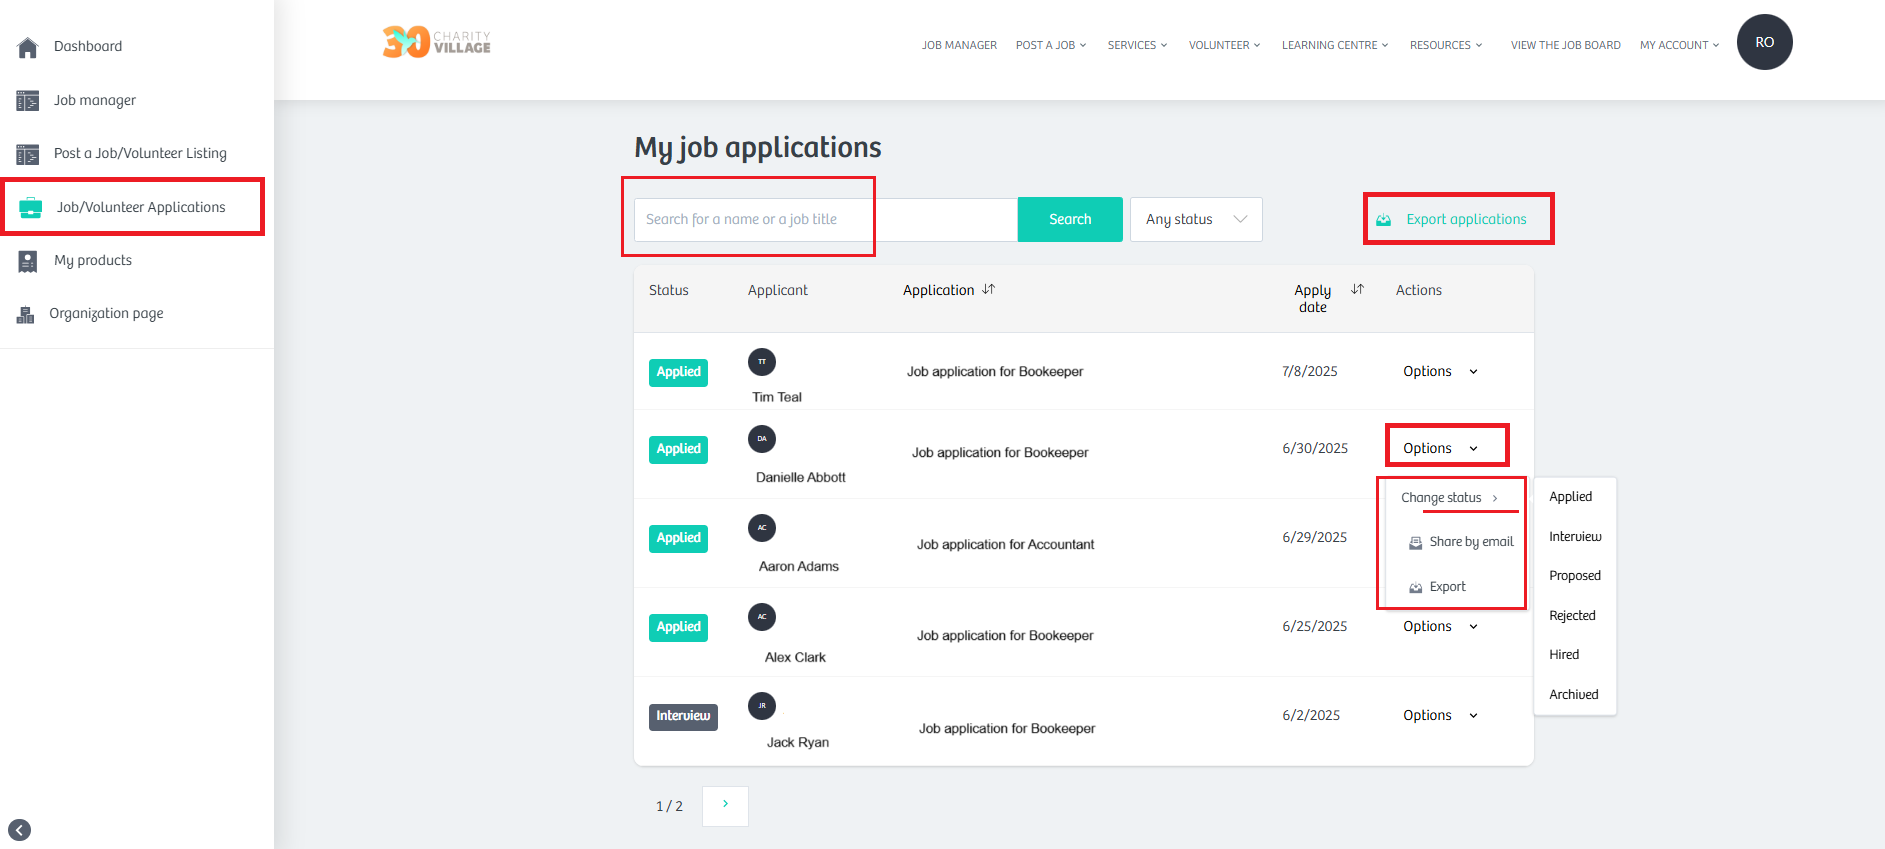Image resolution: width=1885 pixels, height=849 pixels.
Task: Open Job application for Accountant
Action: pyautogui.click(x=1005, y=544)
